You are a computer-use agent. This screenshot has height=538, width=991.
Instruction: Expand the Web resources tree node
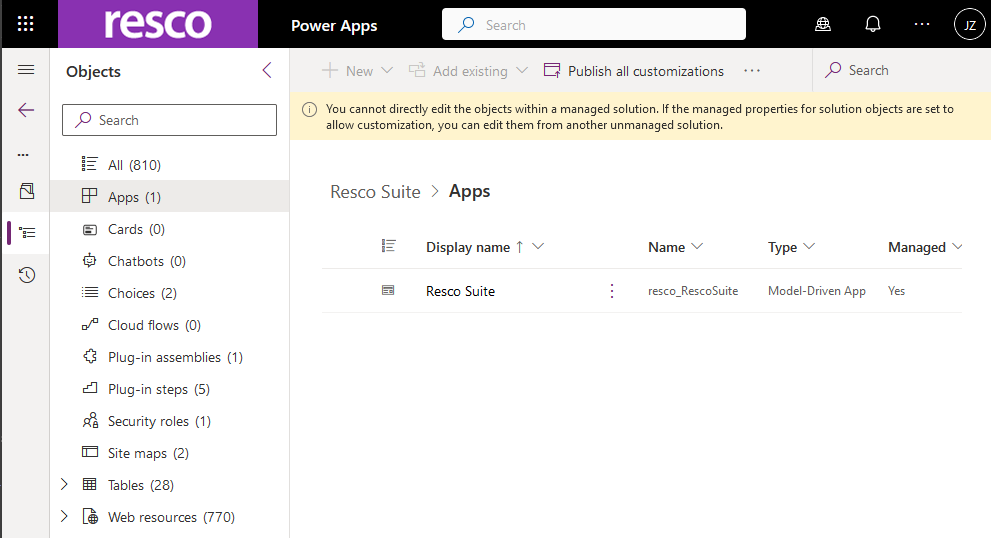coord(65,517)
